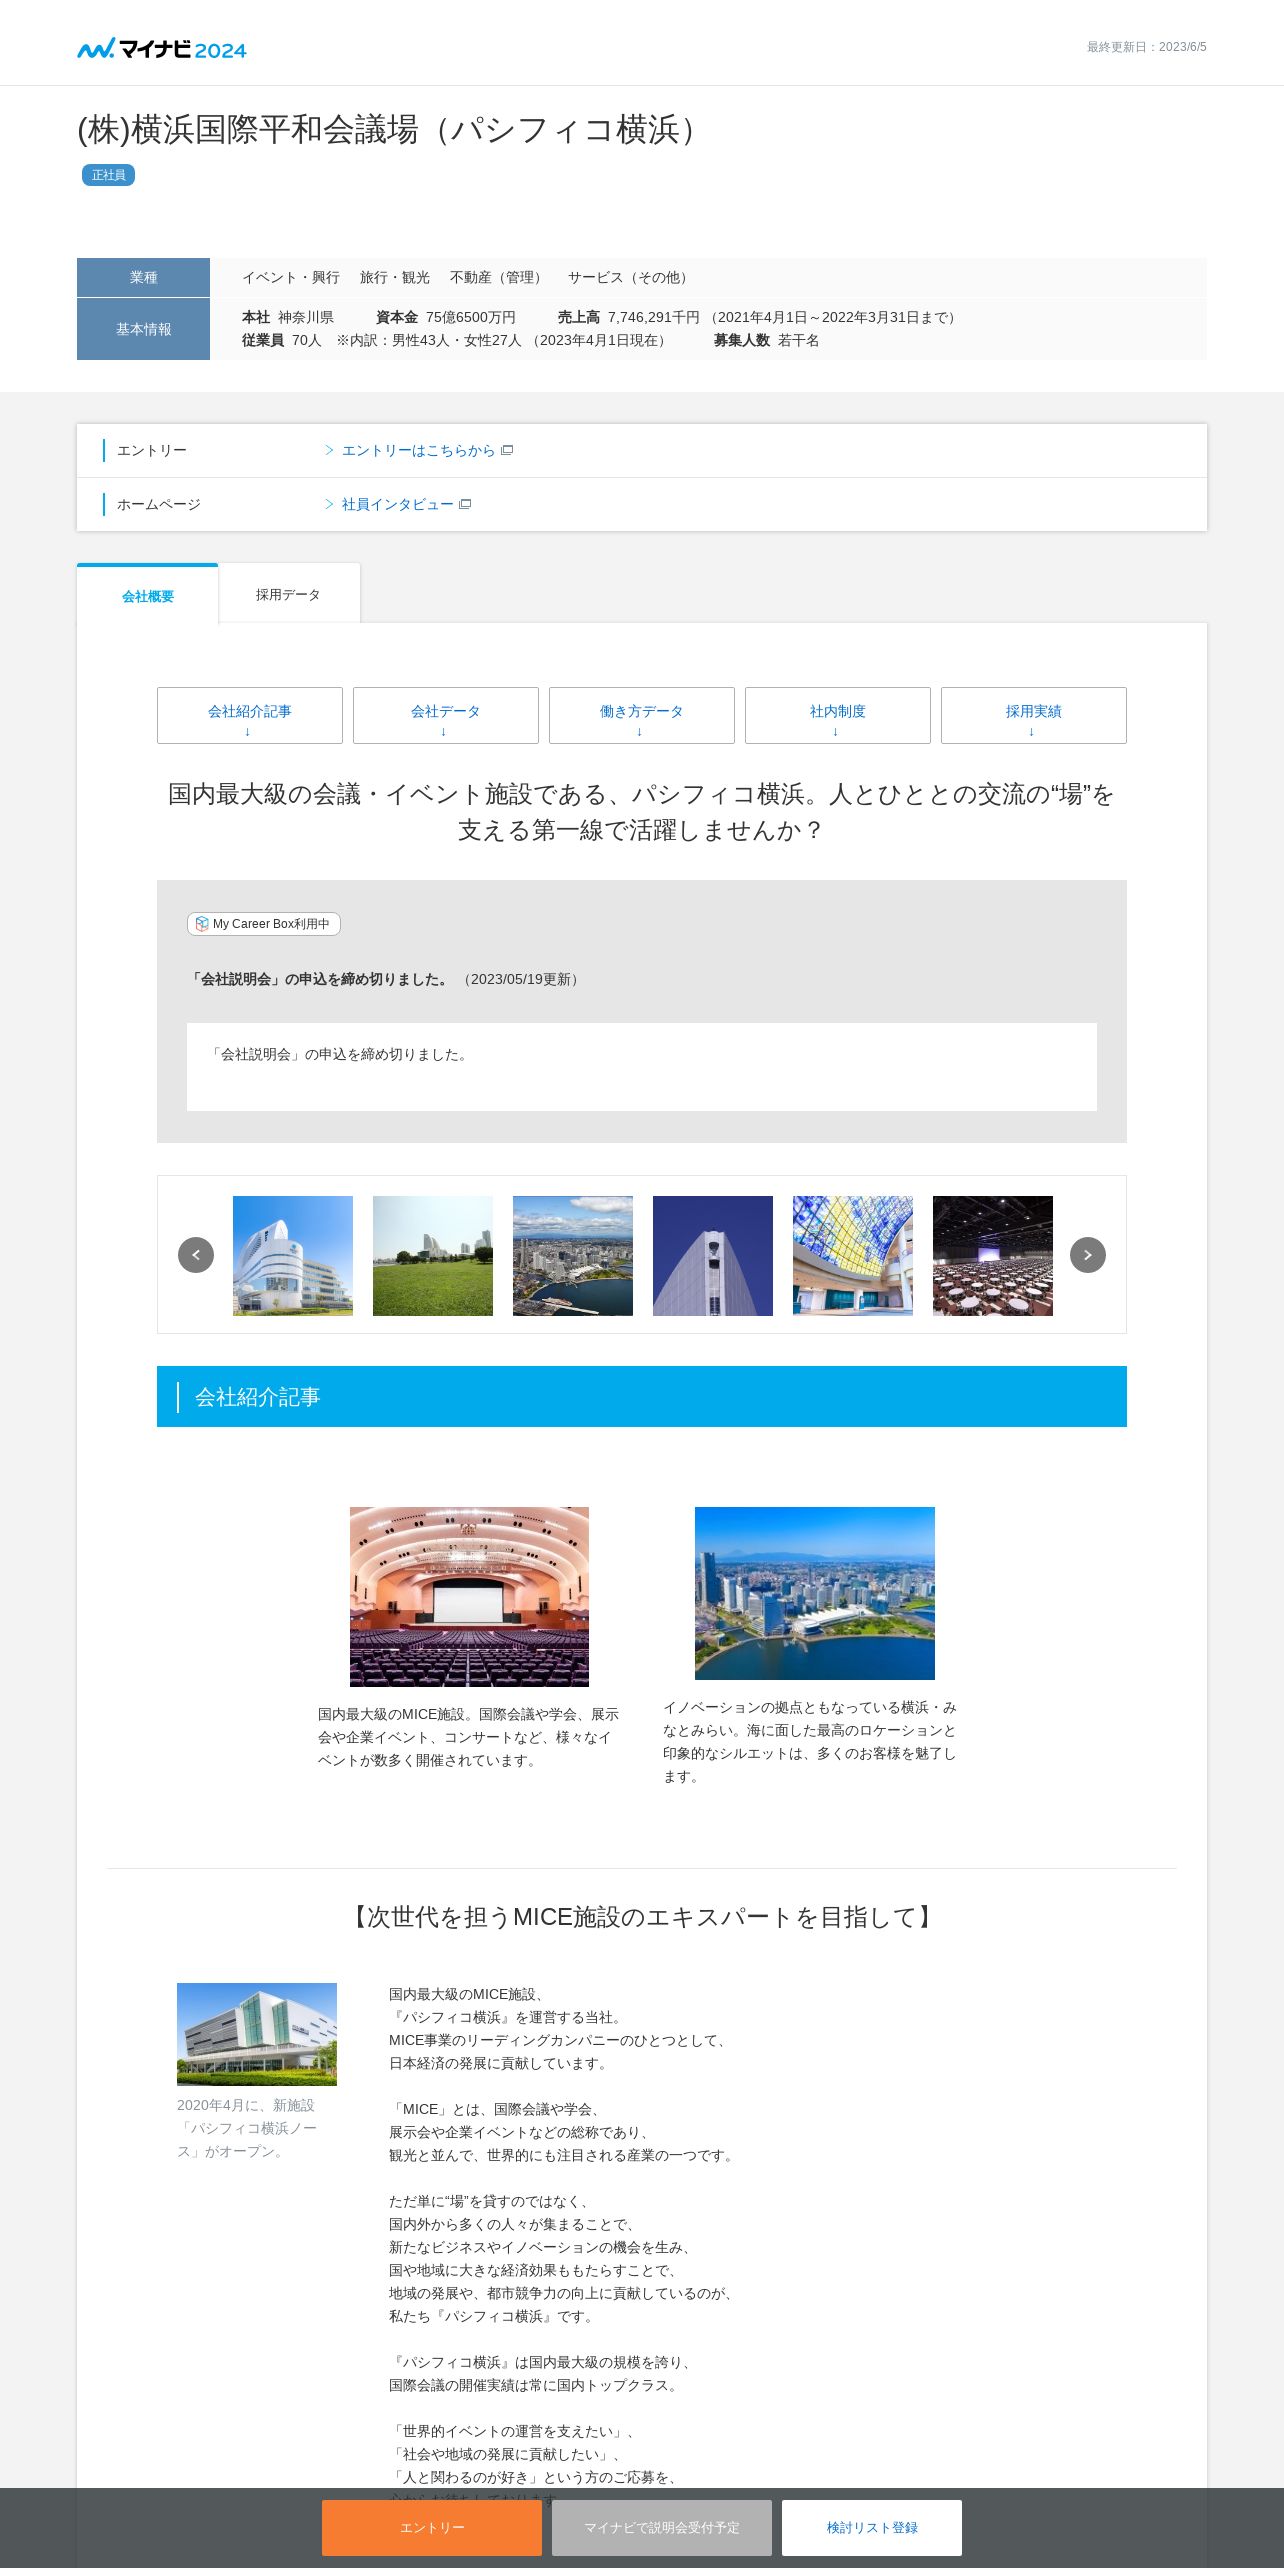
Task: Jump to 会社データ section
Action: click(x=446, y=715)
